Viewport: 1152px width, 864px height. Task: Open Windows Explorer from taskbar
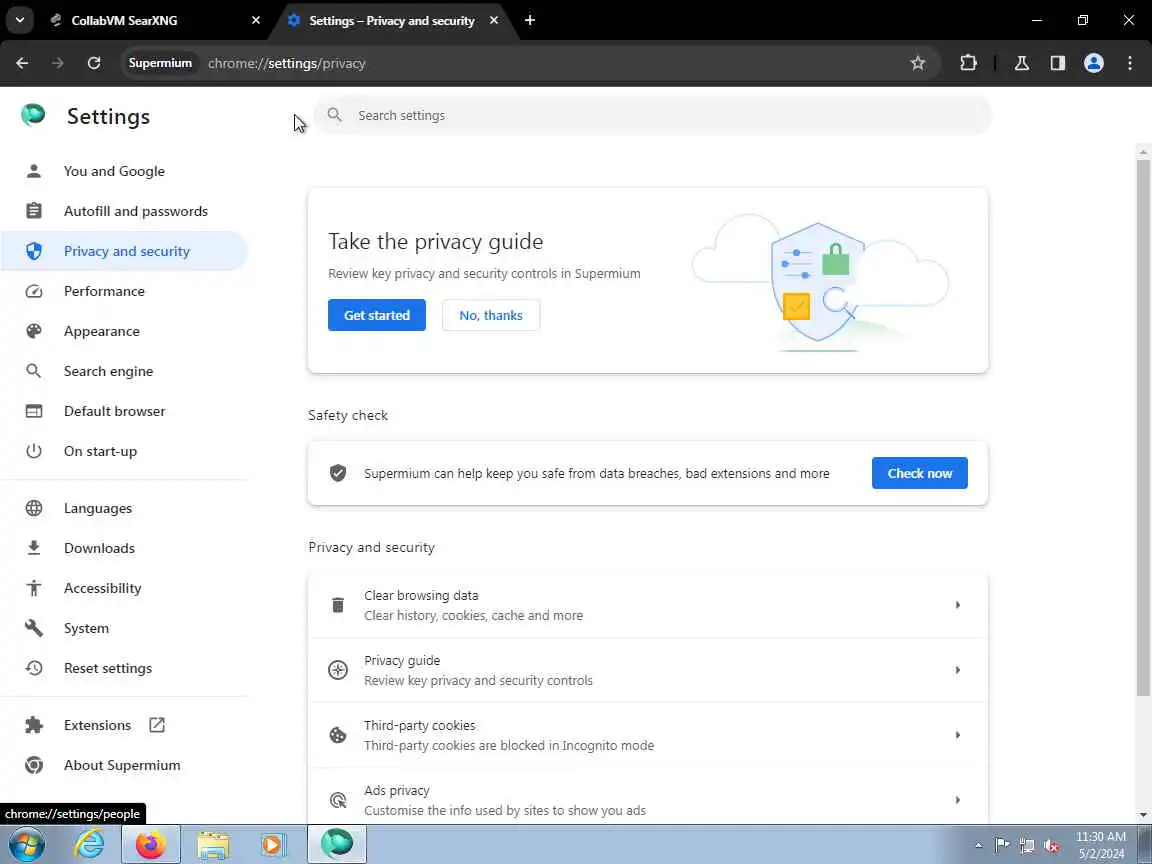pos(213,844)
